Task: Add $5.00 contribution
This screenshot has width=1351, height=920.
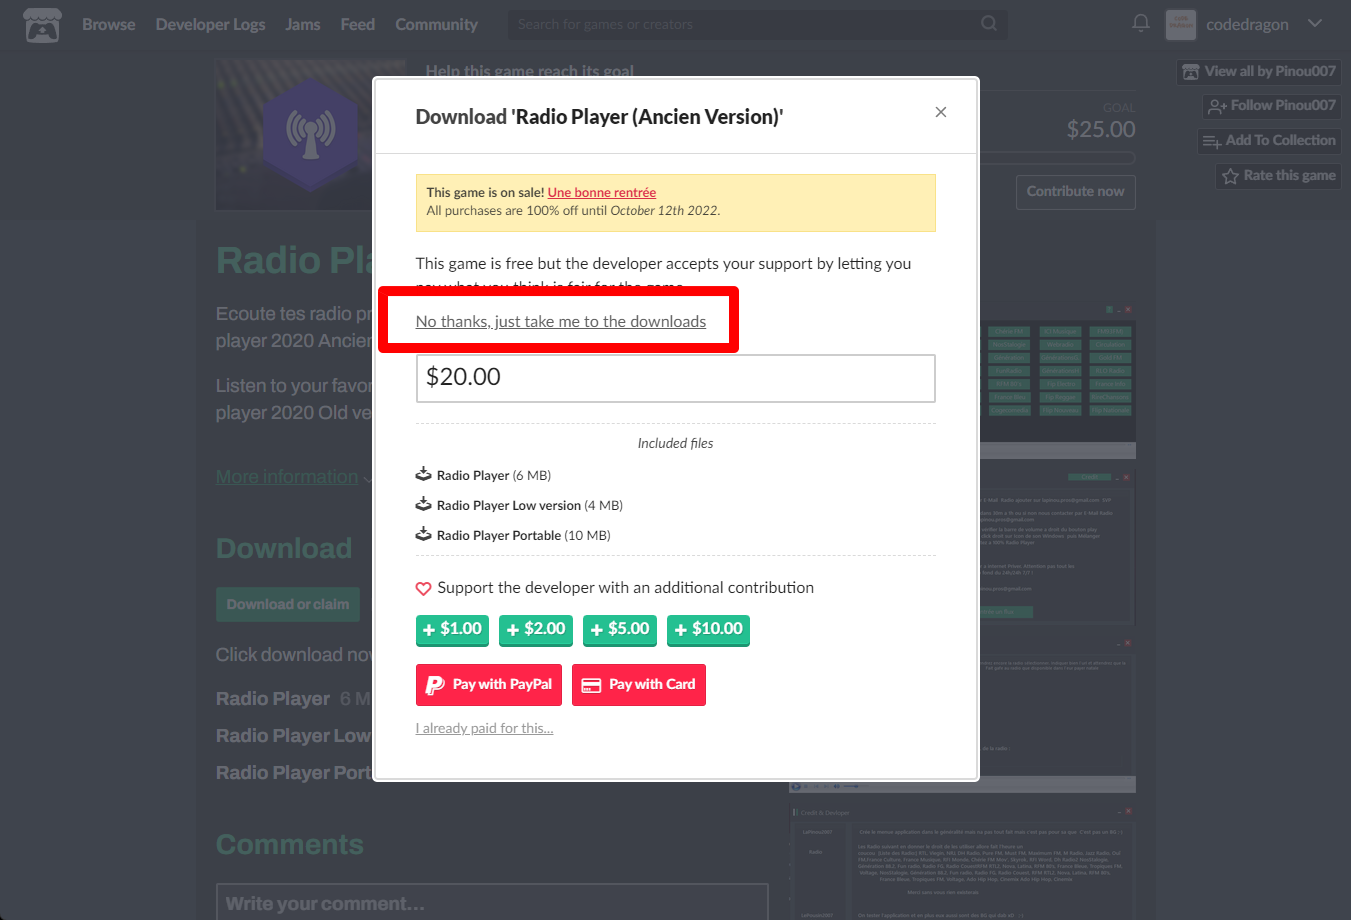Action: coord(620,629)
